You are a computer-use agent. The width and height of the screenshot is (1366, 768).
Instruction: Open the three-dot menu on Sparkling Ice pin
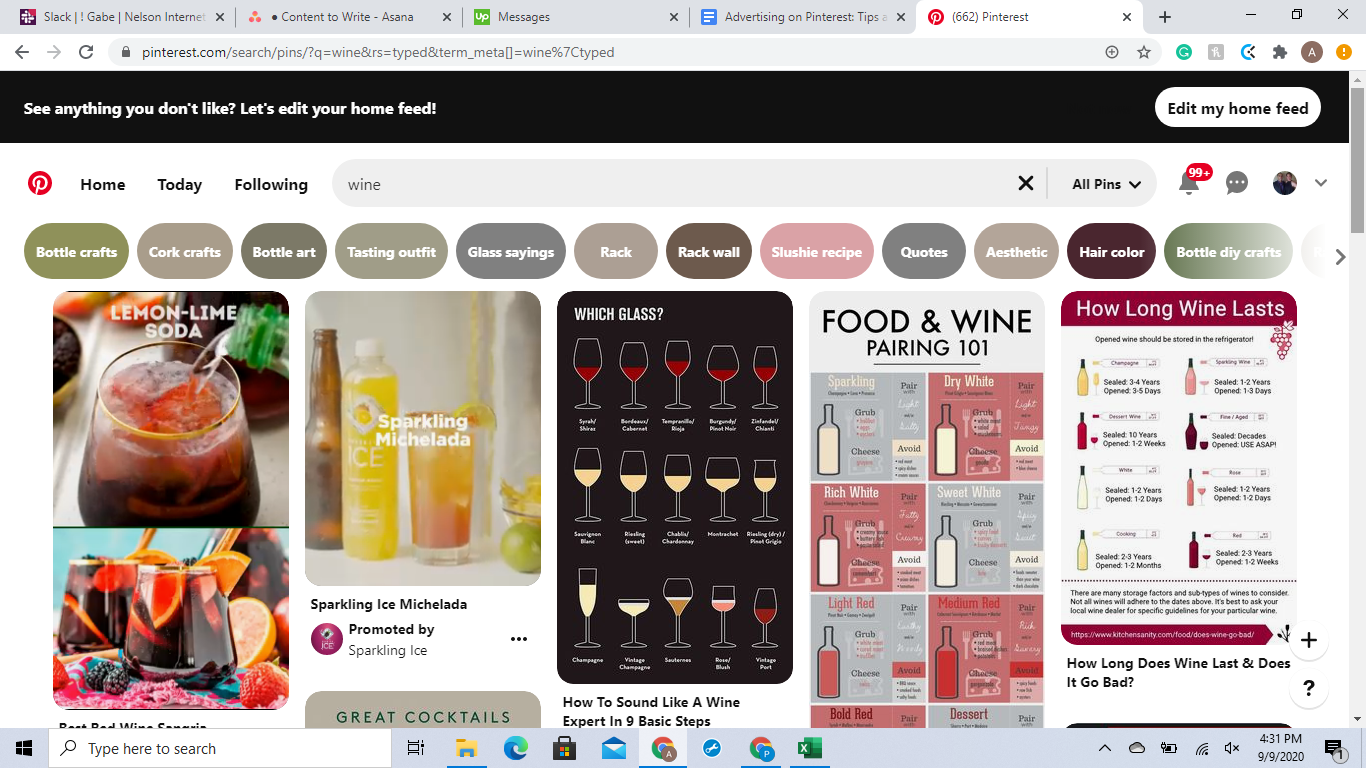tap(519, 640)
